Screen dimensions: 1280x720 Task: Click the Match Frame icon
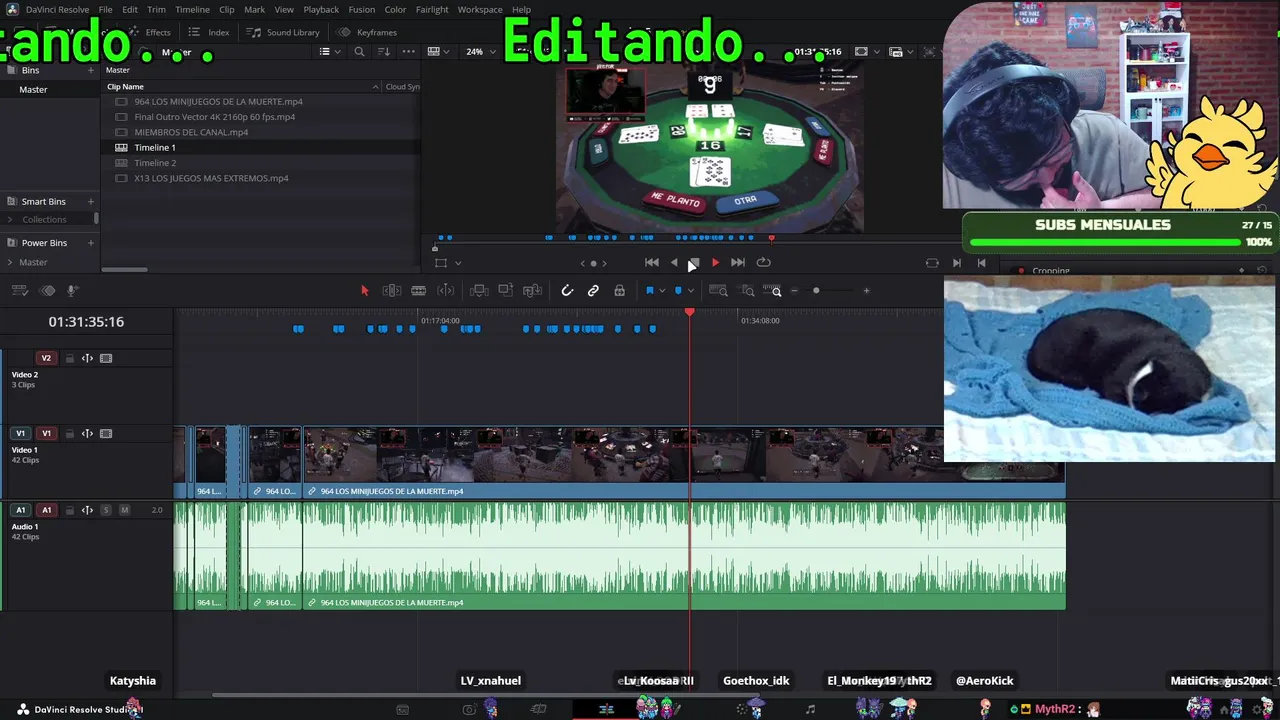point(932,262)
